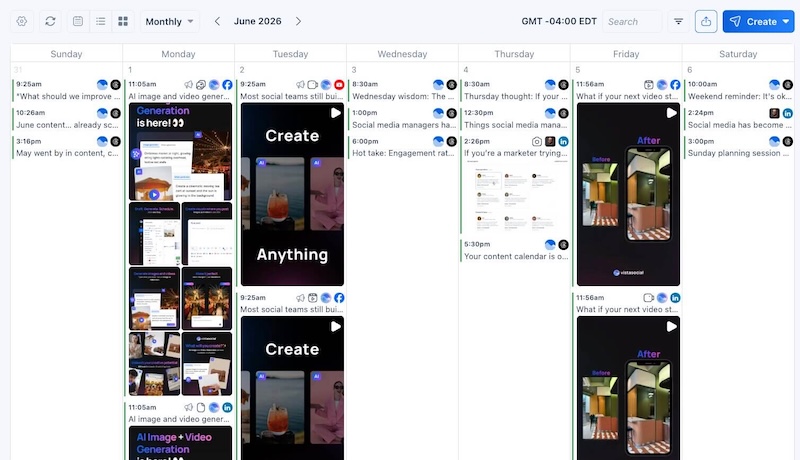Click play icon on Tuesday YouTube video
Image resolution: width=800 pixels, height=460 pixels.
pos(335,113)
